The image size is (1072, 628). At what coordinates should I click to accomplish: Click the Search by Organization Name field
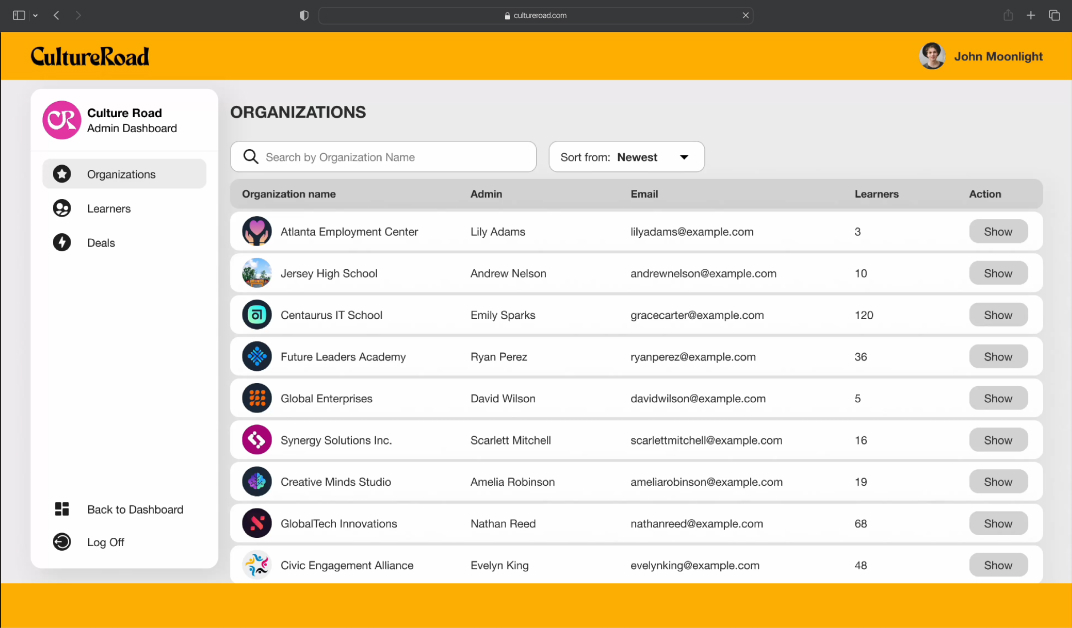384,157
